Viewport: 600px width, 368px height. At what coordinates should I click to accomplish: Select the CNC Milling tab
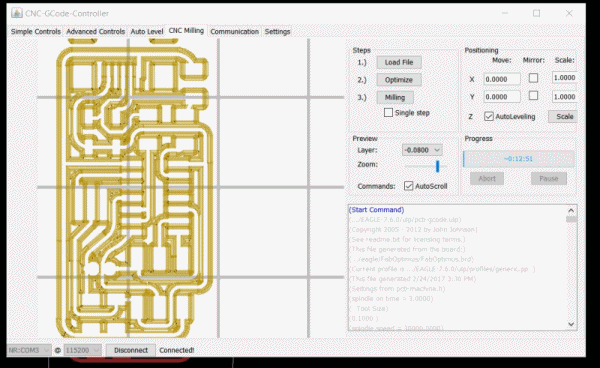pyautogui.click(x=186, y=31)
